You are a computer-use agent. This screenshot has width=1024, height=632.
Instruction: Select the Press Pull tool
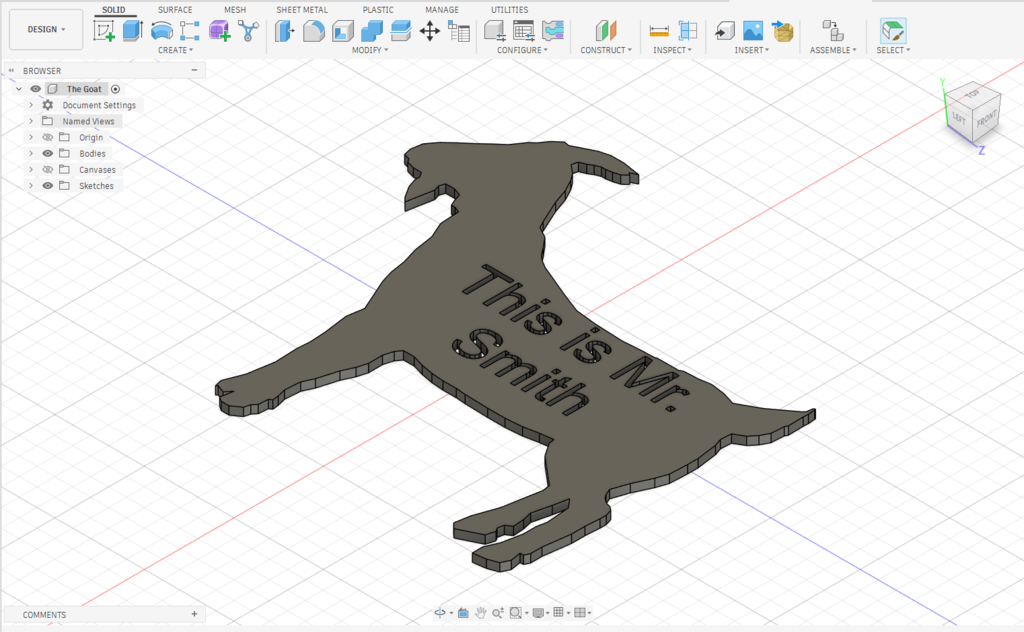pos(284,31)
